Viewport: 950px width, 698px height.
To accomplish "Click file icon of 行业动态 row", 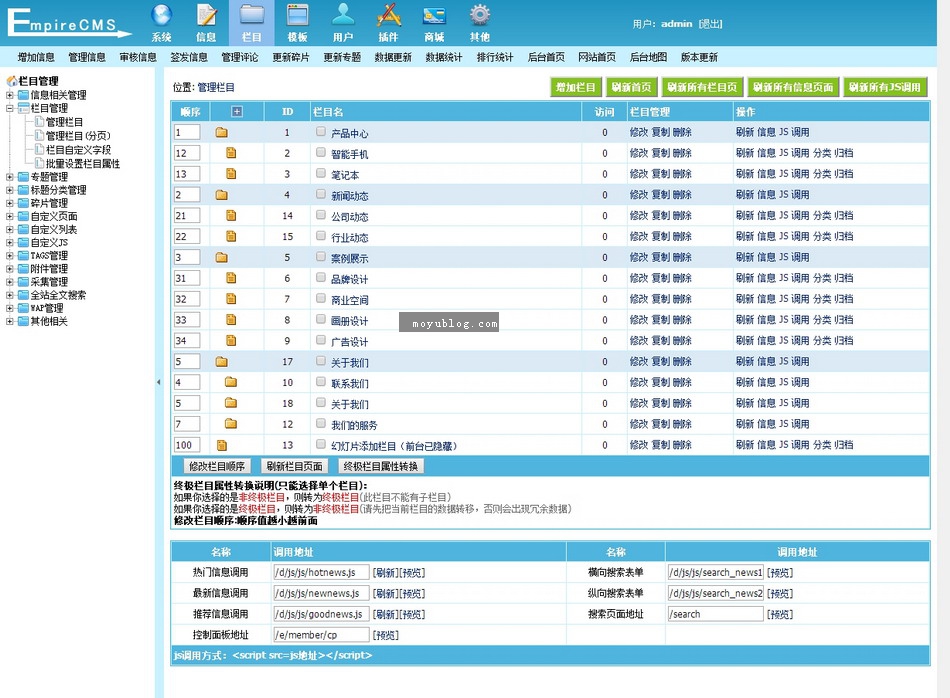I will click(231, 236).
